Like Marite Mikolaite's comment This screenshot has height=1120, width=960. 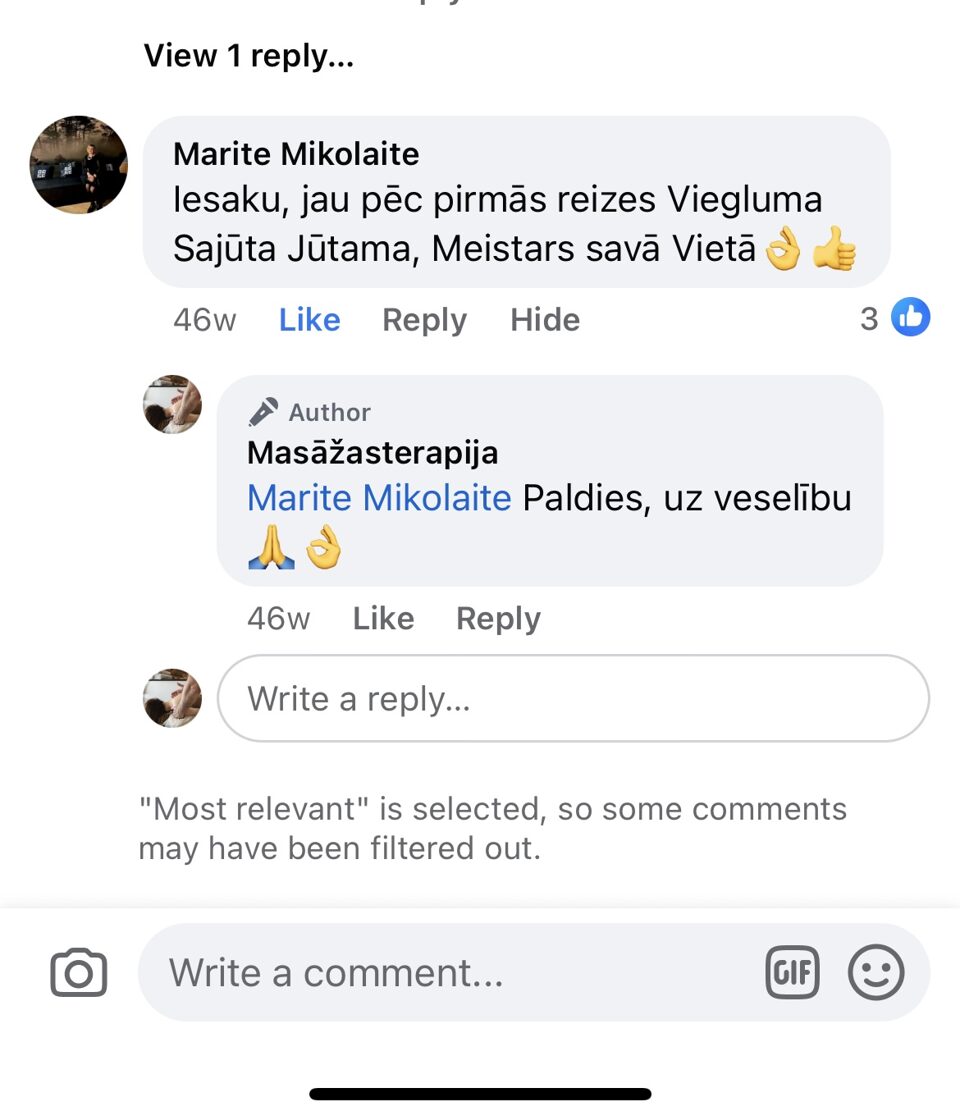(309, 320)
